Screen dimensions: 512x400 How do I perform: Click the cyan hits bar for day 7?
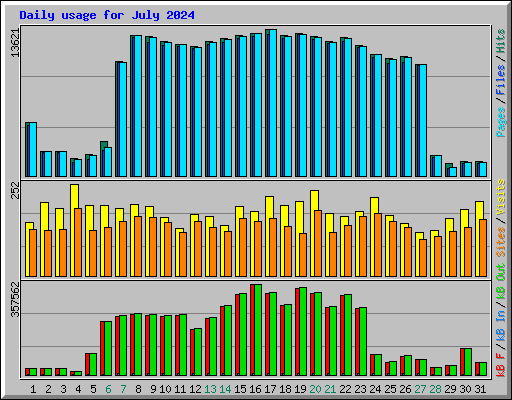click(123, 119)
